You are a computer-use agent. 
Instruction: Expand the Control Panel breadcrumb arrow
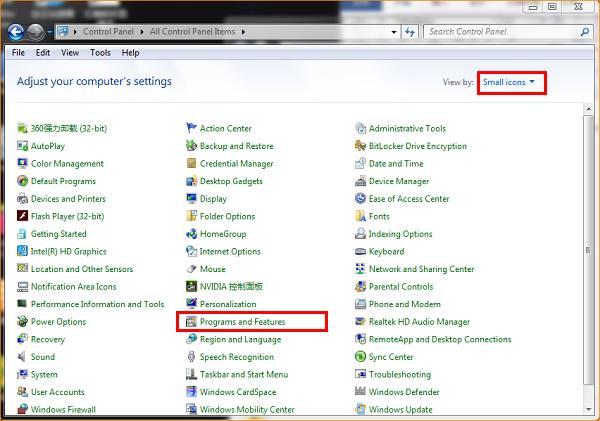tap(143, 32)
